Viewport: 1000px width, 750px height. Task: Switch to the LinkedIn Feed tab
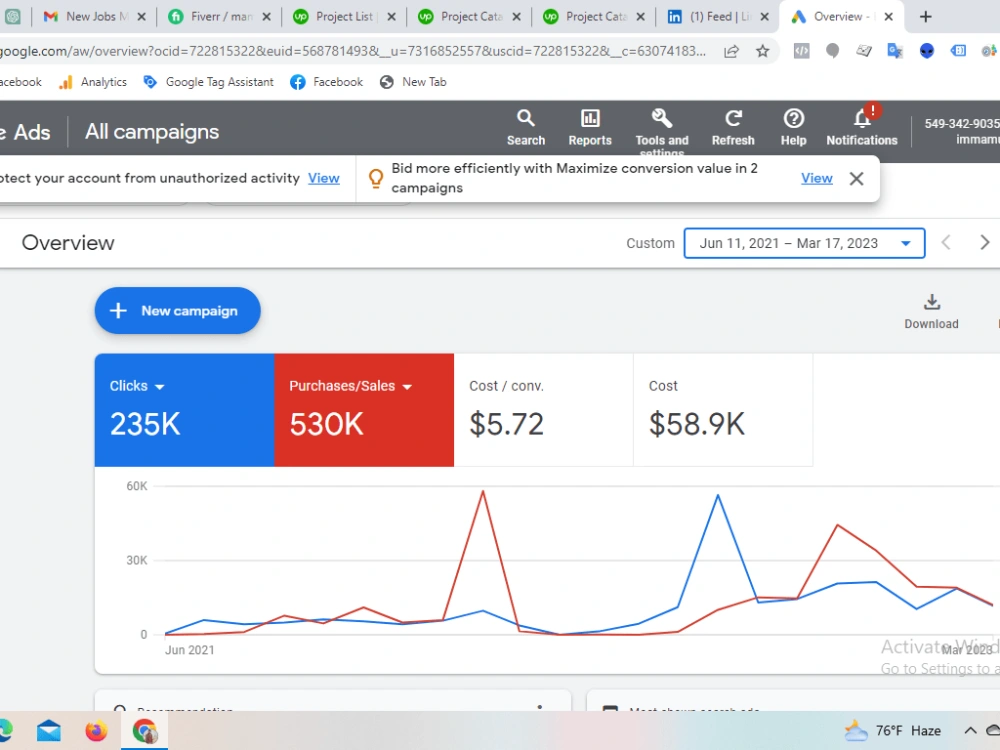[717, 17]
